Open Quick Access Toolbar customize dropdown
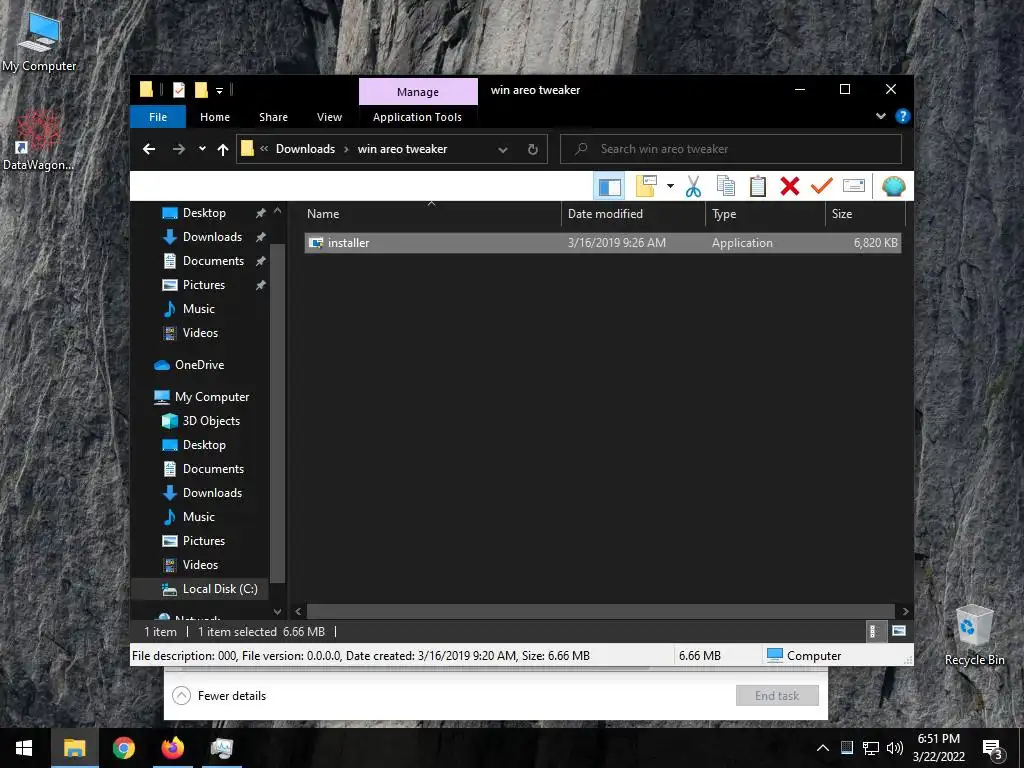1024x768 pixels. tap(219, 90)
